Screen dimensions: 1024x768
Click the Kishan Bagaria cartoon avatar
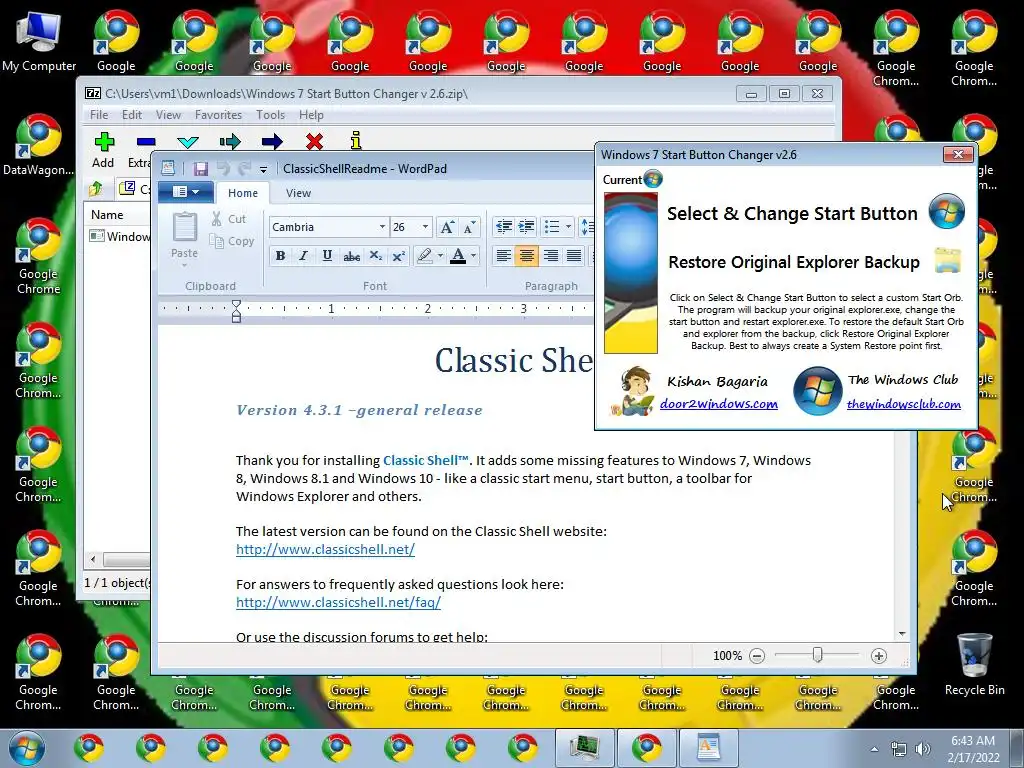632,391
